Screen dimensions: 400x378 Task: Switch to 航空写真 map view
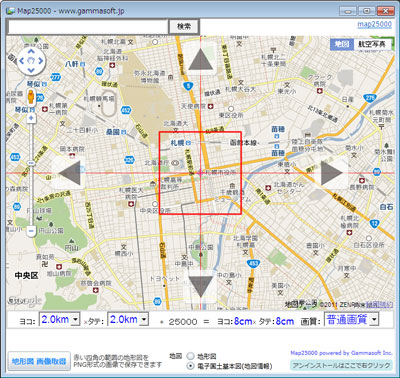tap(372, 44)
